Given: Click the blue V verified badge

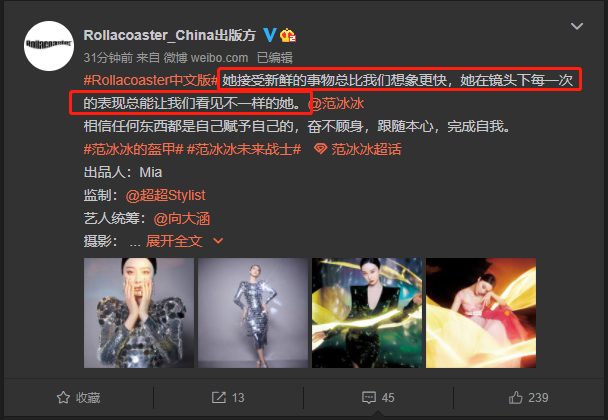Looking at the screenshot, I should pos(269,35).
